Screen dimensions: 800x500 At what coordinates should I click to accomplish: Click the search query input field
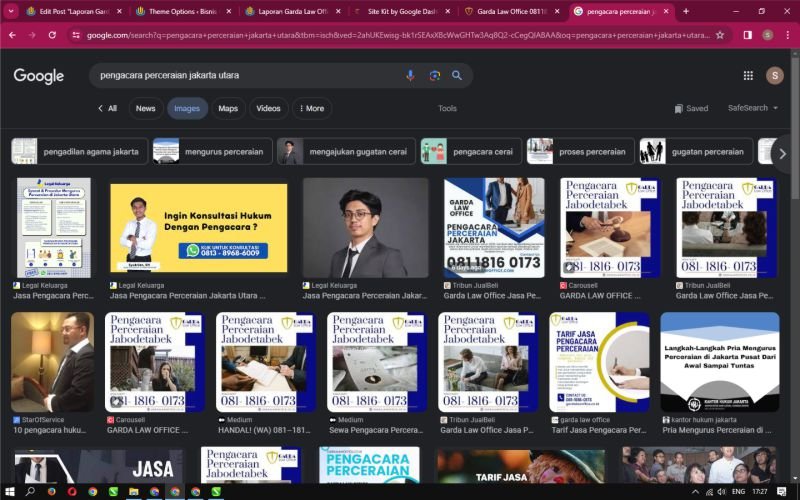click(247, 76)
